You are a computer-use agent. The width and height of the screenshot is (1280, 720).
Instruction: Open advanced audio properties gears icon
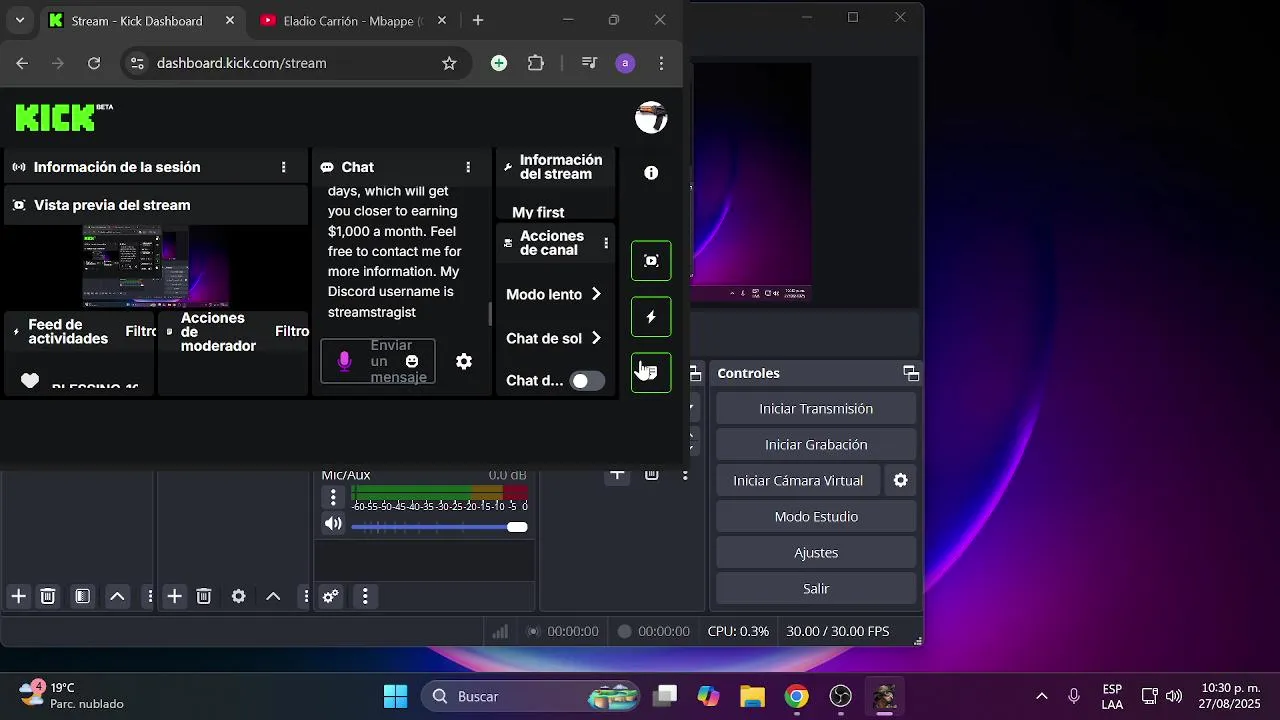point(331,597)
